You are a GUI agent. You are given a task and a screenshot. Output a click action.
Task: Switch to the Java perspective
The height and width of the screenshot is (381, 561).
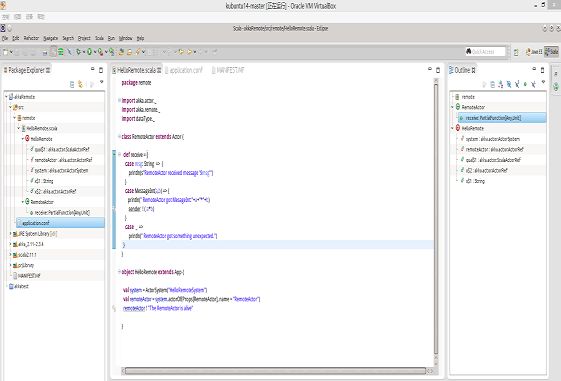[534, 52]
